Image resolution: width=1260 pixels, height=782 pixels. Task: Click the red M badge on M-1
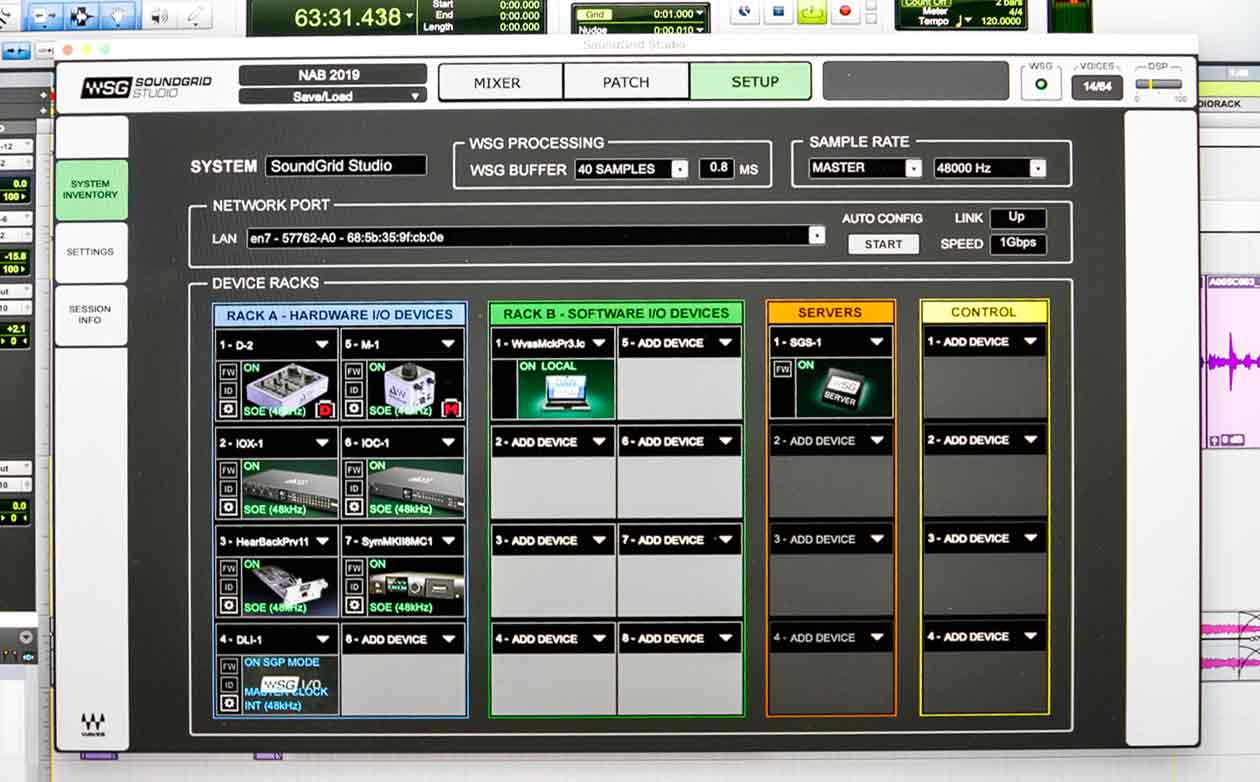click(451, 408)
